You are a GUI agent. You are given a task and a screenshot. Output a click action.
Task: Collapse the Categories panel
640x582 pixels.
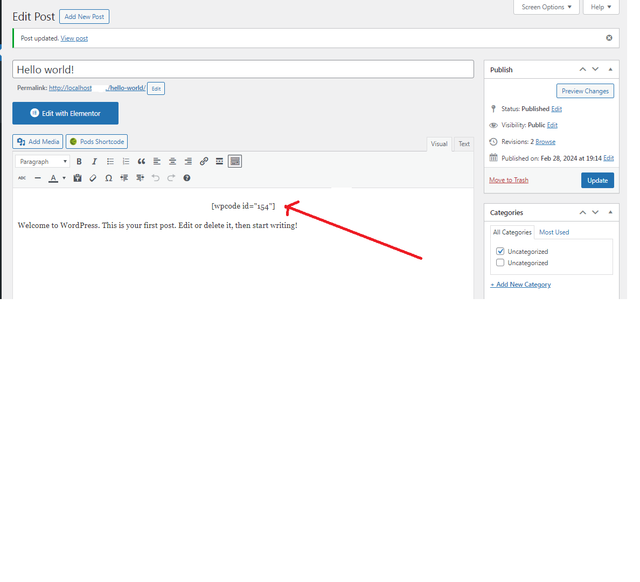click(x=611, y=212)
